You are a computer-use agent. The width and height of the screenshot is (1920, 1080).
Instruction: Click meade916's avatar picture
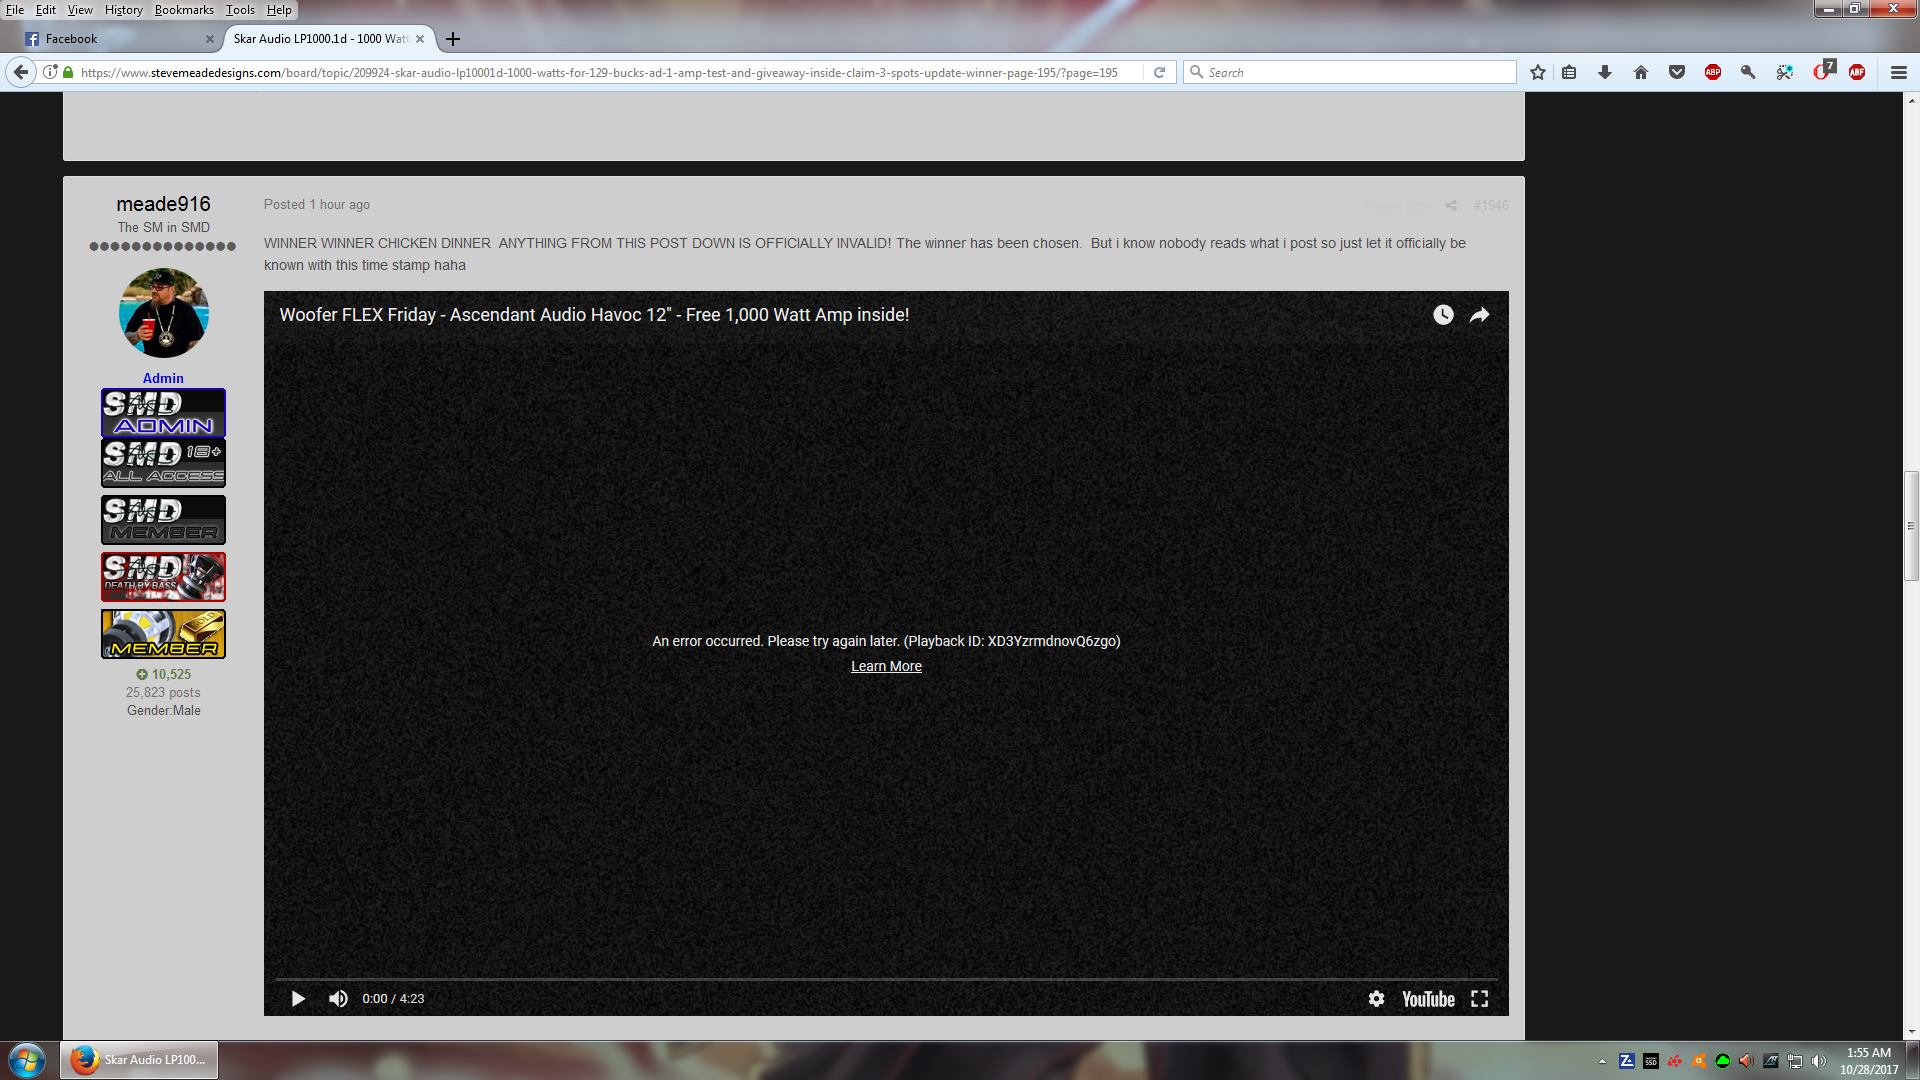[x=163, y=313]
